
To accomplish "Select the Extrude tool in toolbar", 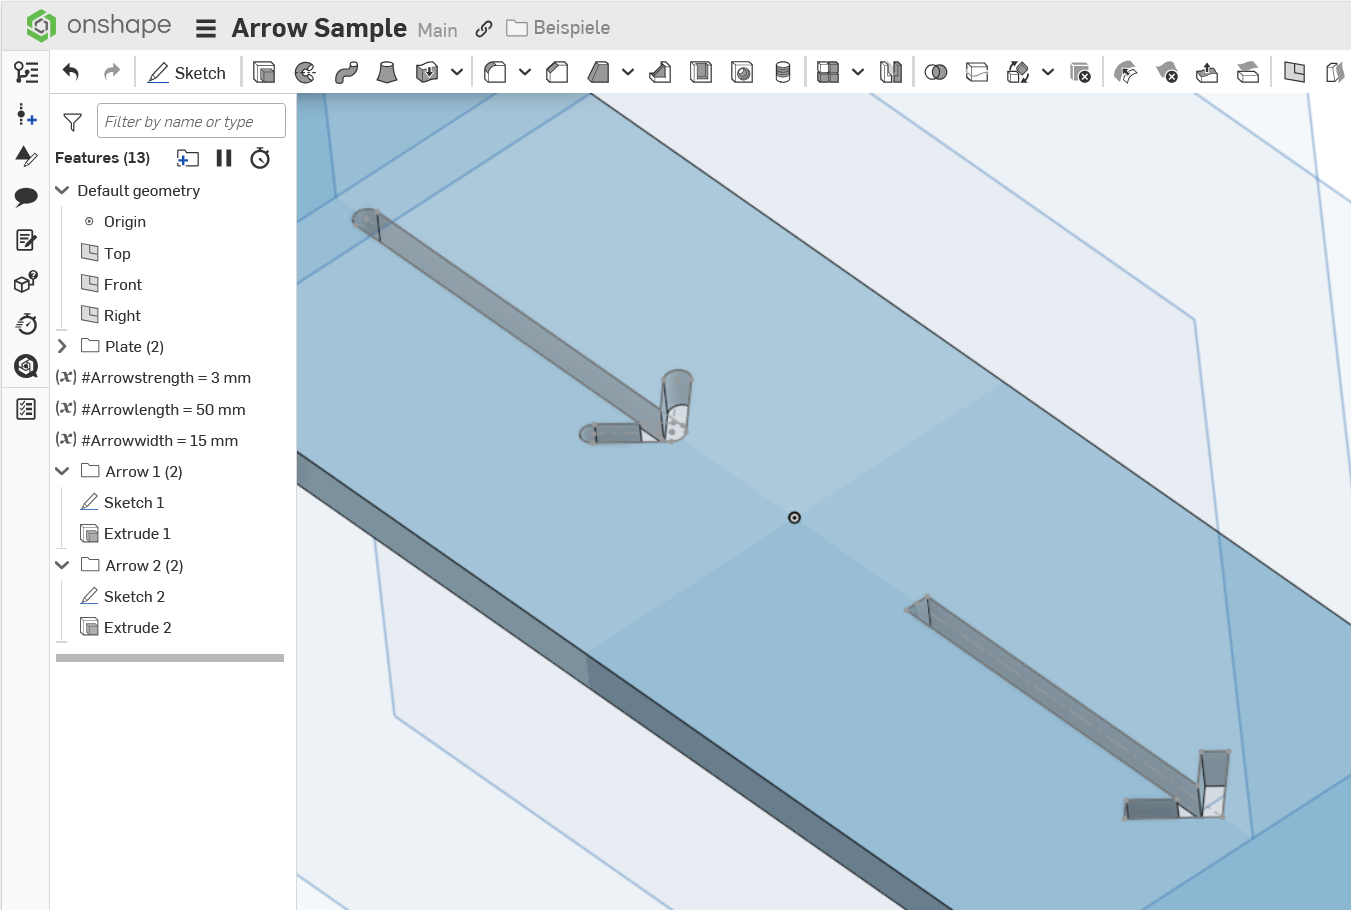I will 264,72.
